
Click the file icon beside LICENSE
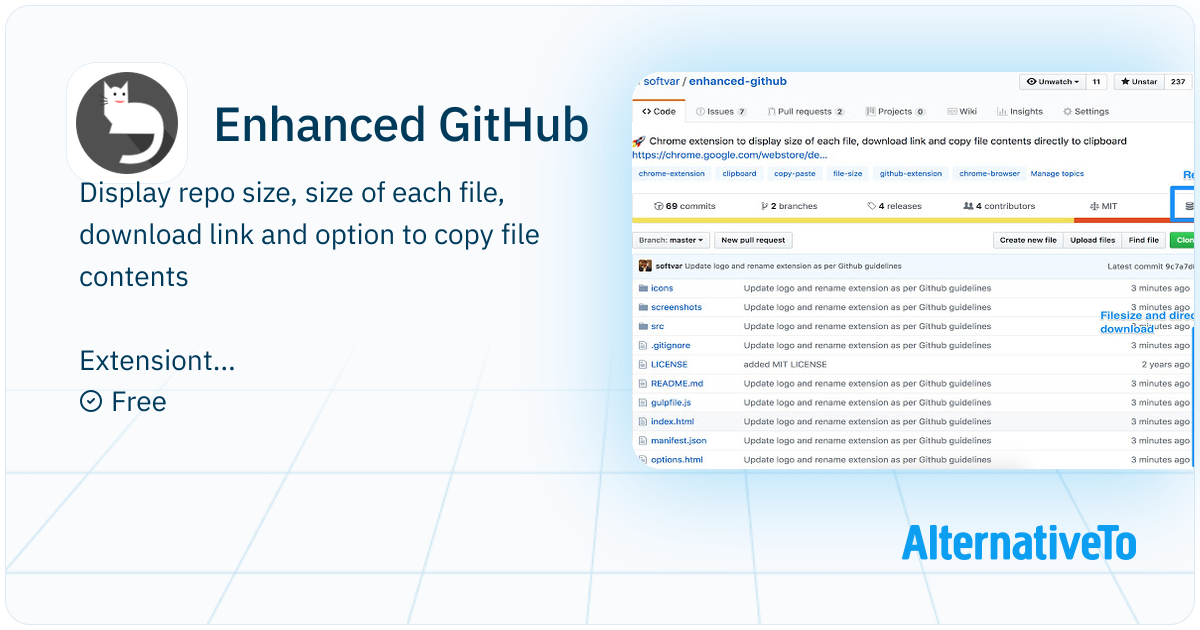coord(643,364)
